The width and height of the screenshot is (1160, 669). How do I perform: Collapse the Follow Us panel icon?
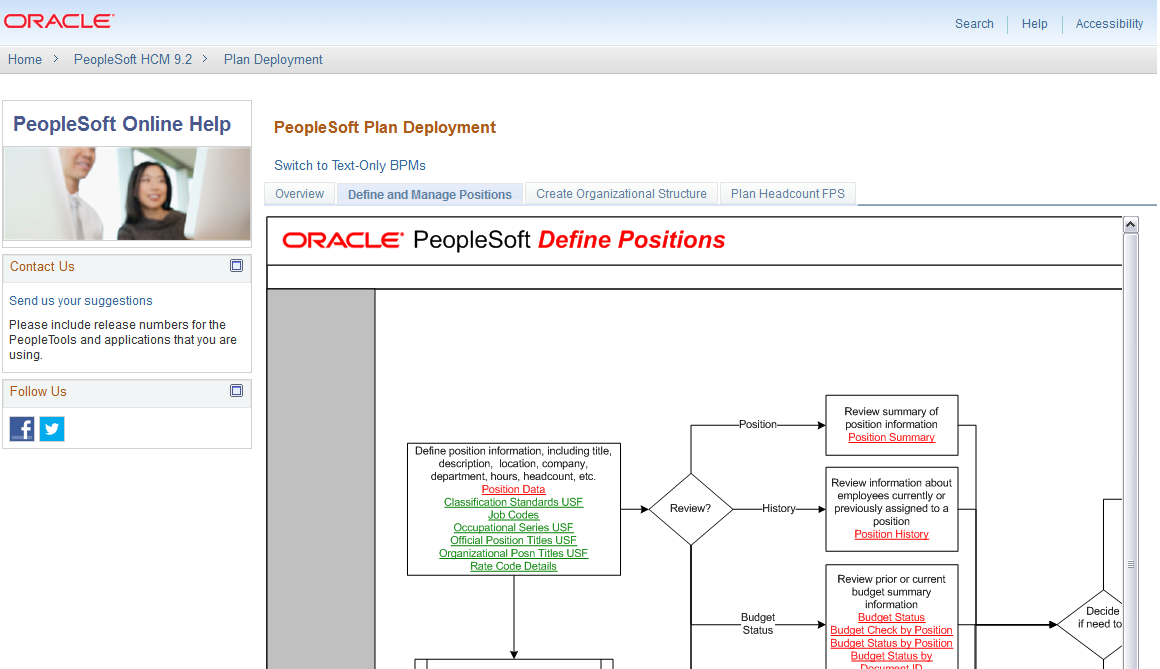[x=237, y=391]
